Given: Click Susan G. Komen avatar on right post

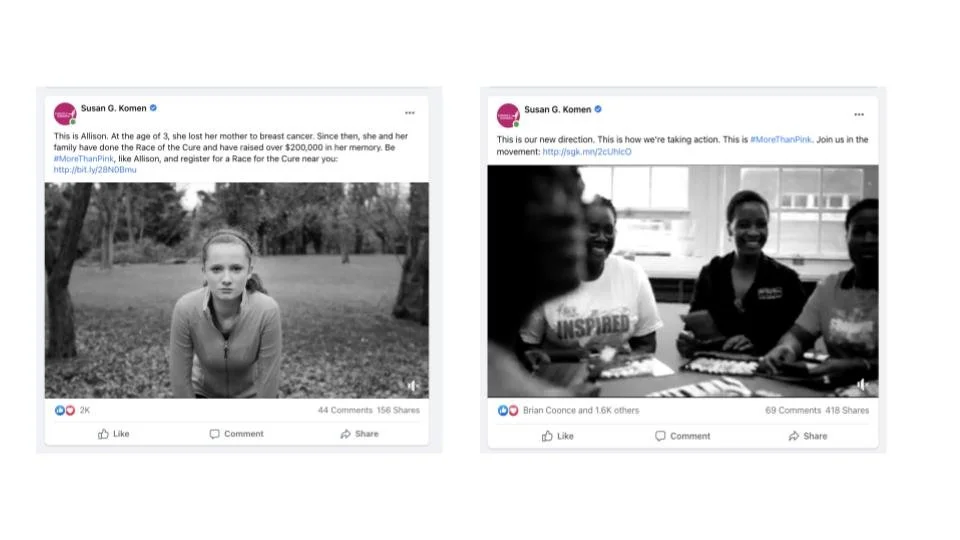Looking at the screenshot, I should [508, 115].
